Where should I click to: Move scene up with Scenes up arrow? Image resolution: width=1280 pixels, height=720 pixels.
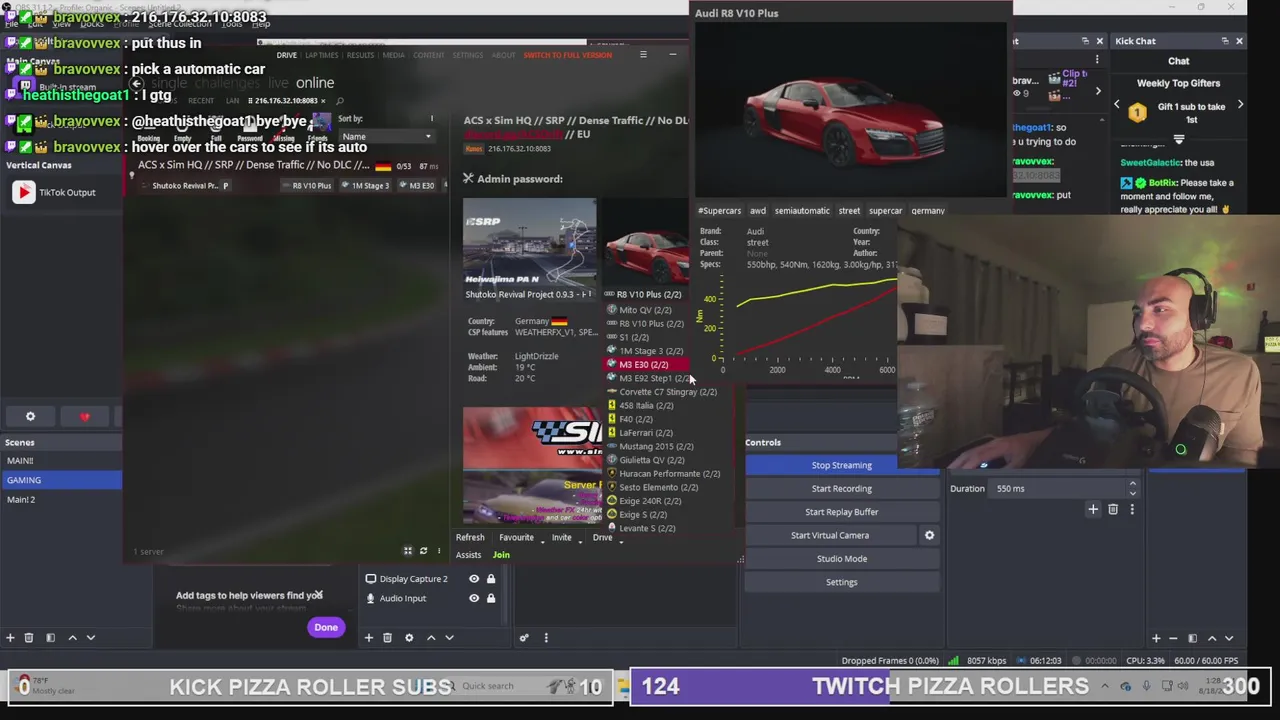coord(72,637)
